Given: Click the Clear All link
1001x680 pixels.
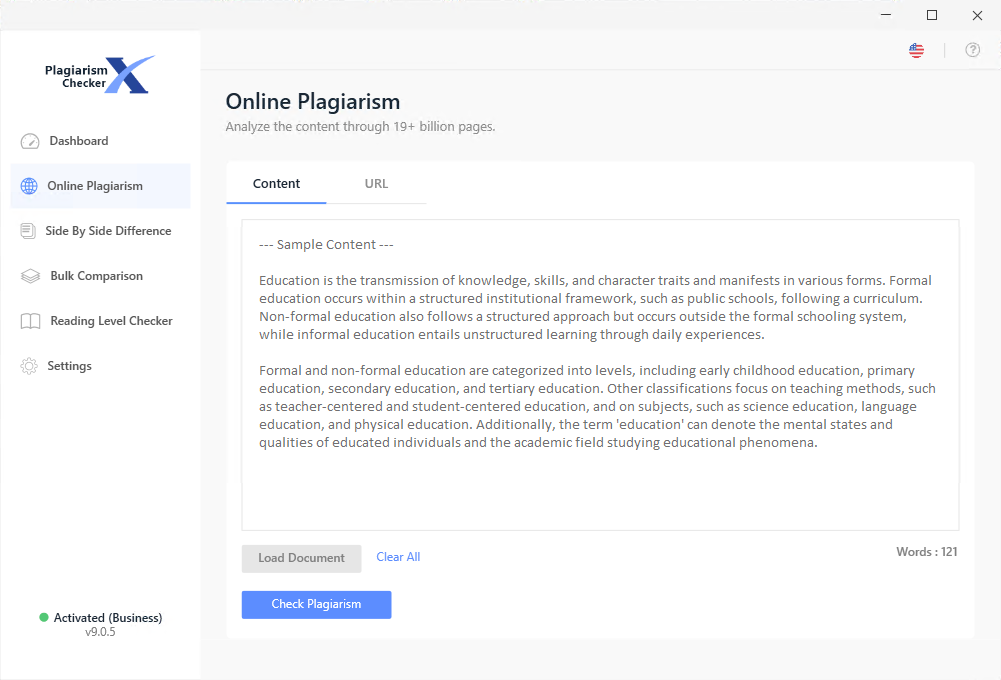Looking at the screenshot, I should pos(398,557).
